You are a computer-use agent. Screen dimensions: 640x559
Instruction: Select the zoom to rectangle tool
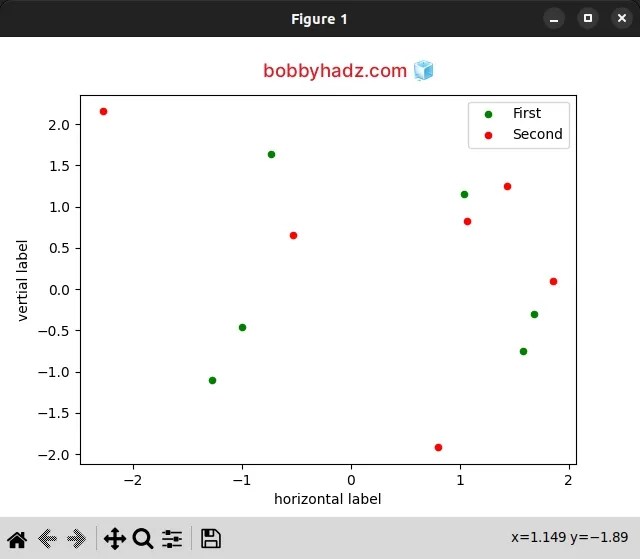(143, 539)
